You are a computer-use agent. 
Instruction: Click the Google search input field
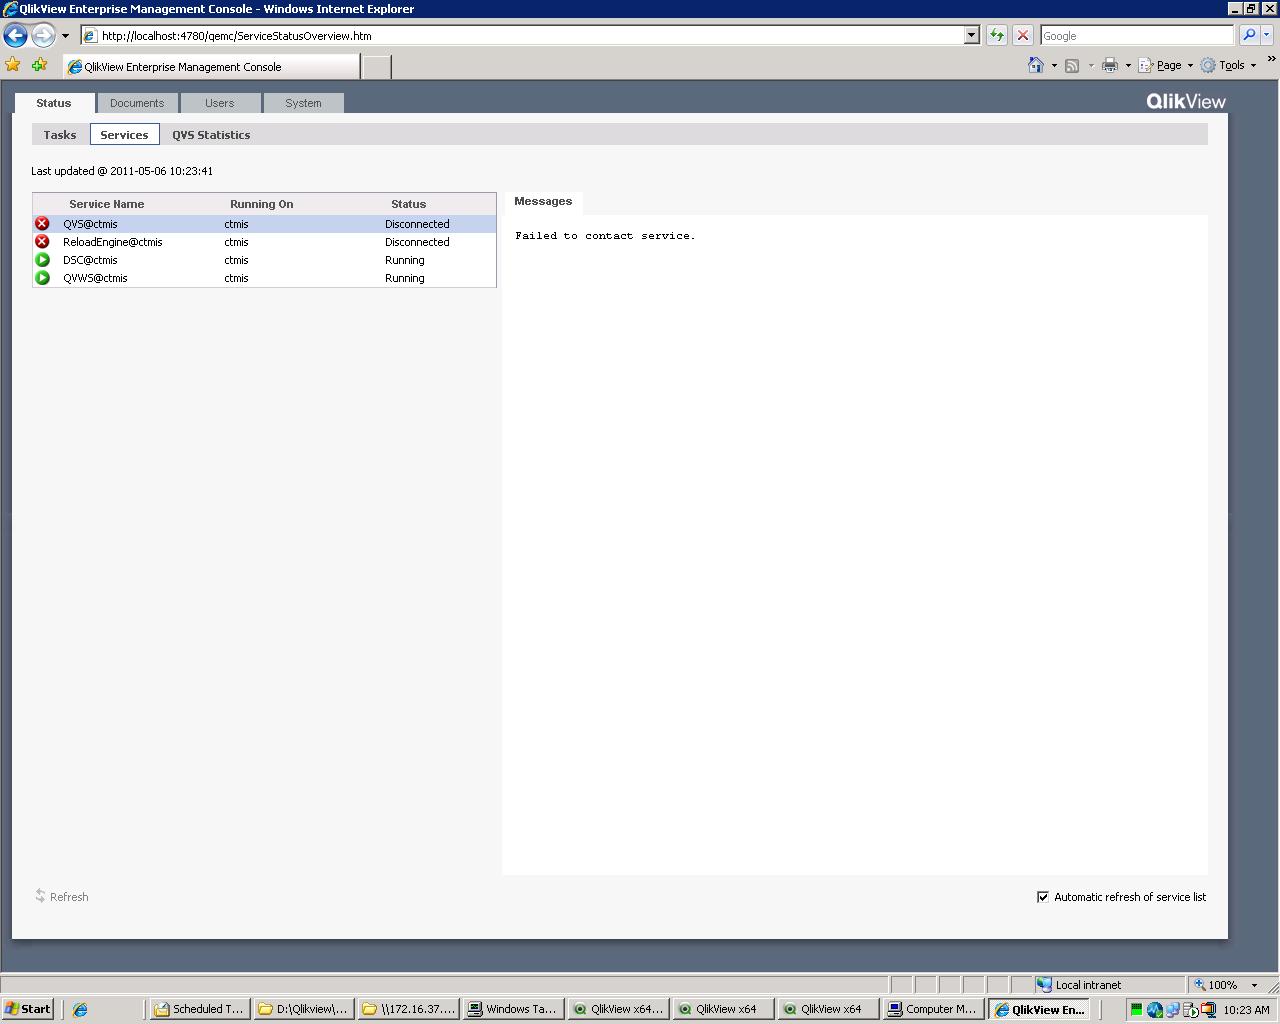(x=1137, y=36)
